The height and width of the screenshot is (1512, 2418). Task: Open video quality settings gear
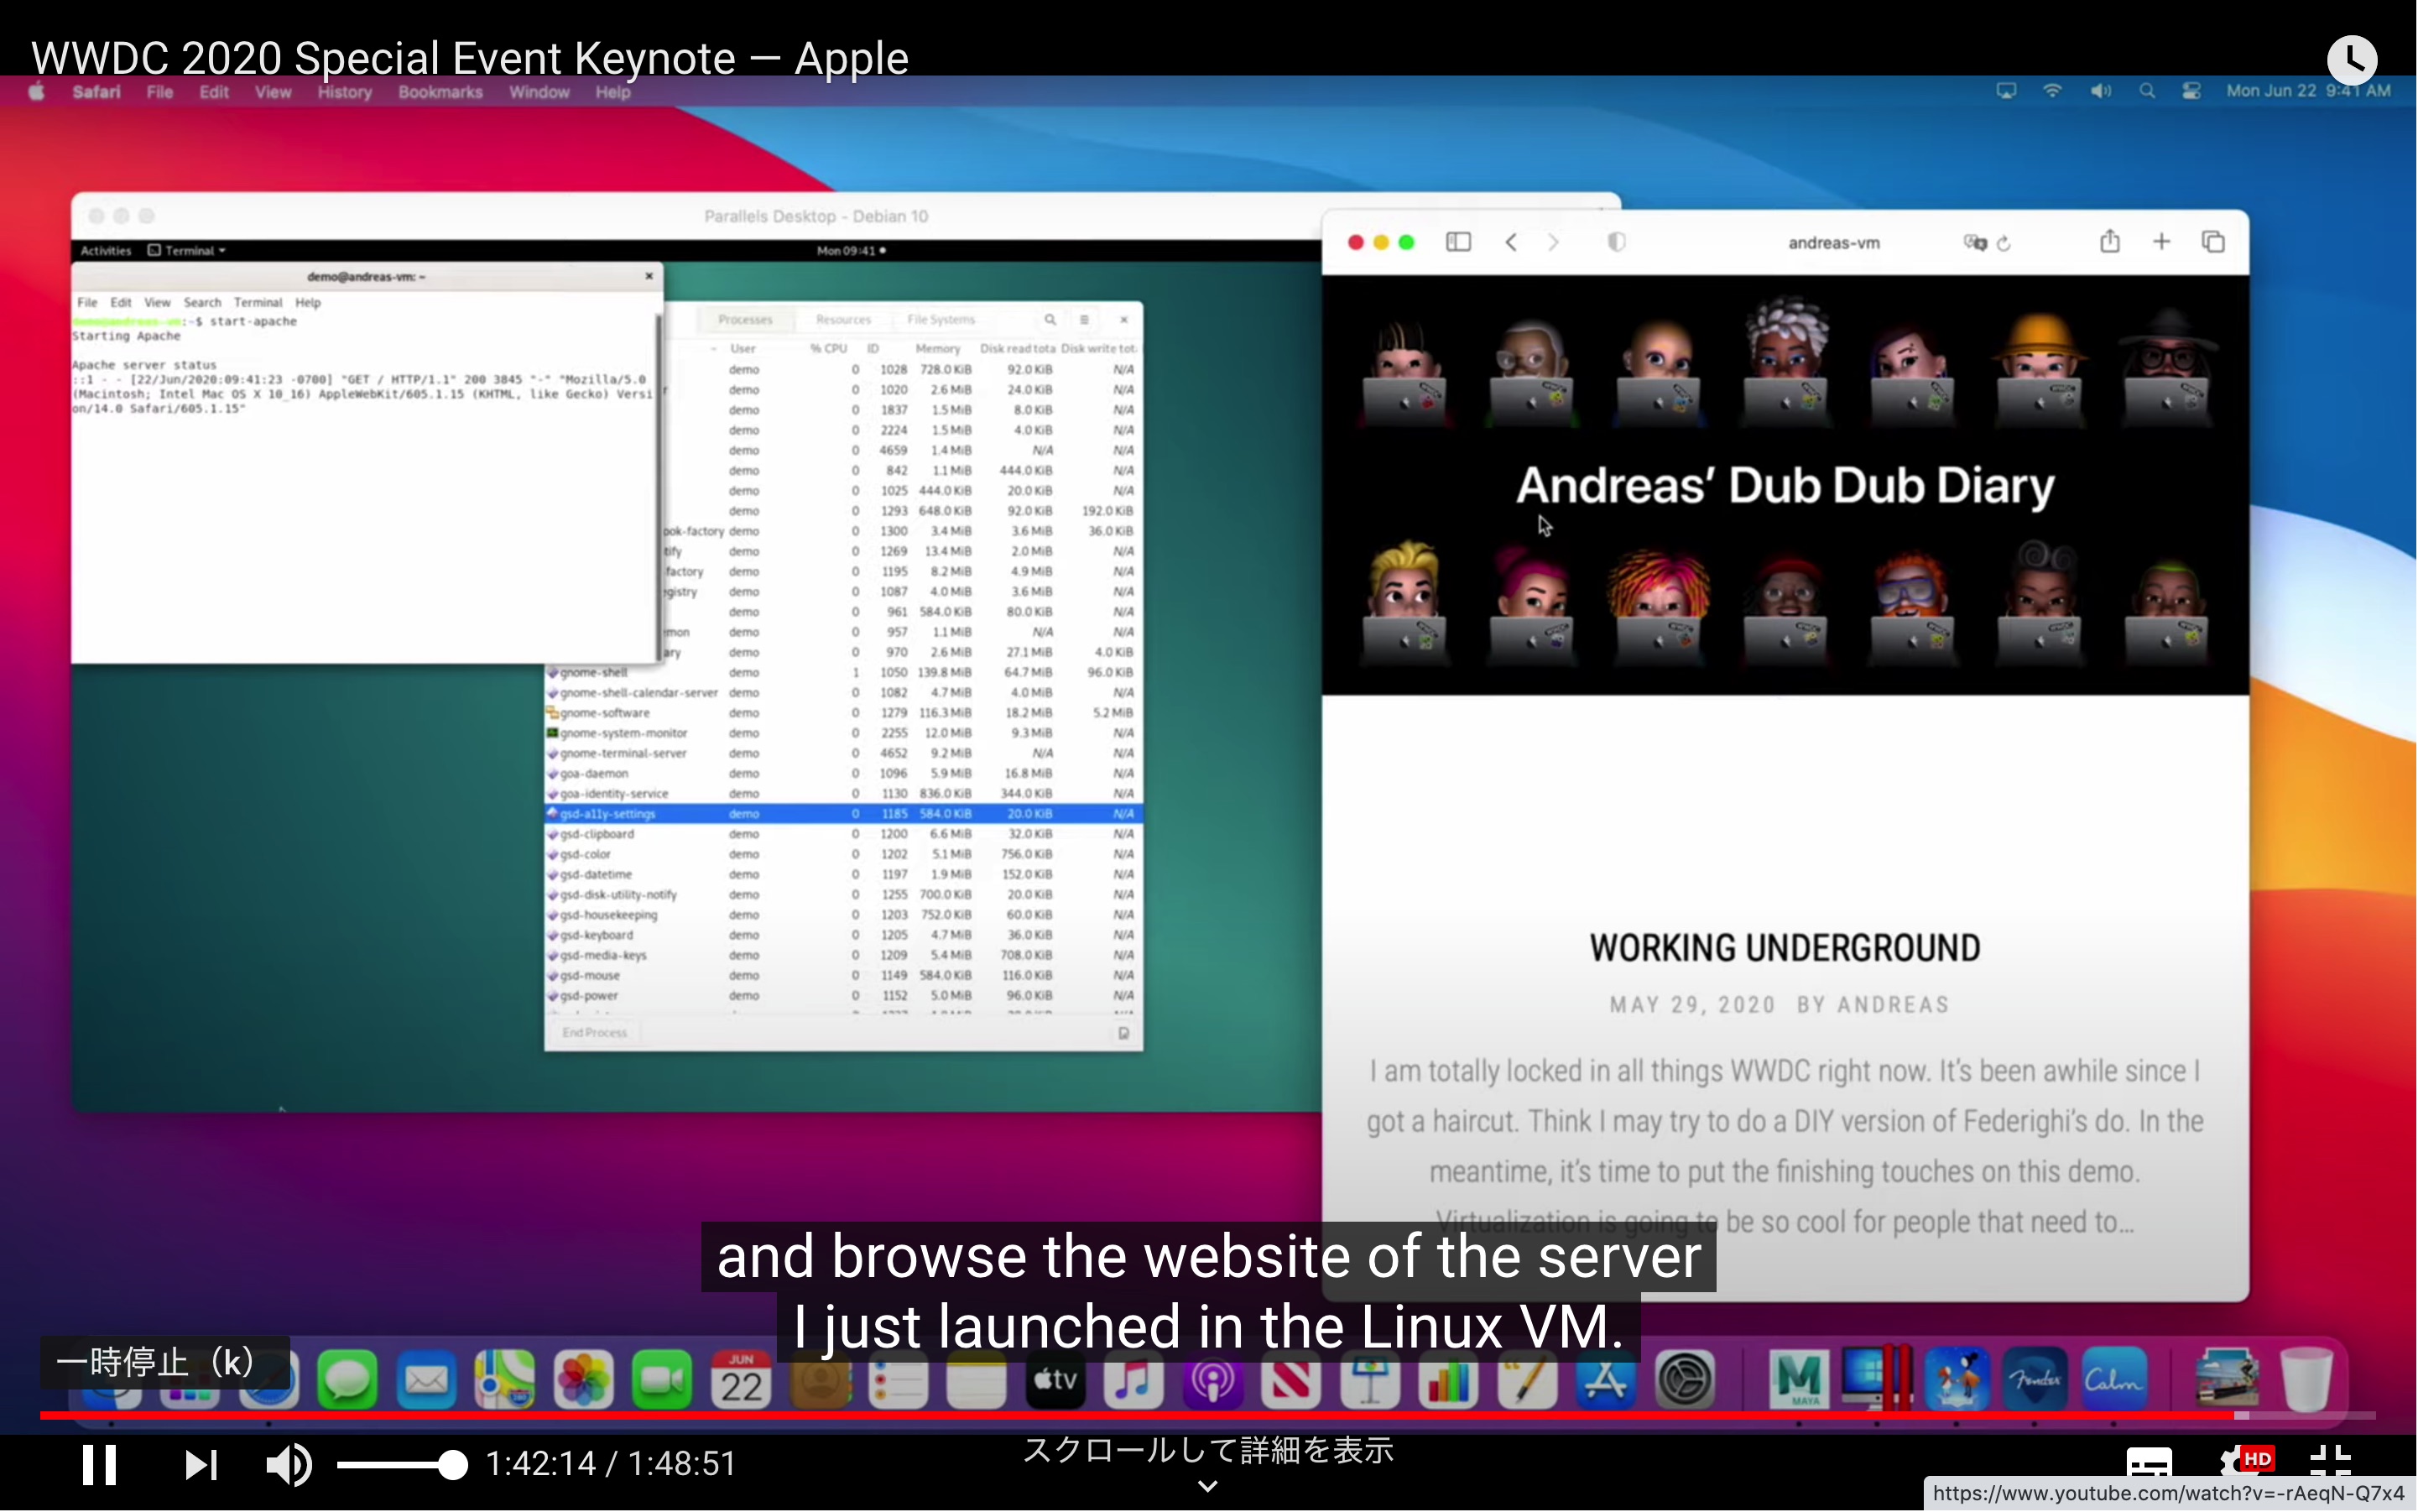click(x=2236, y=1462)
